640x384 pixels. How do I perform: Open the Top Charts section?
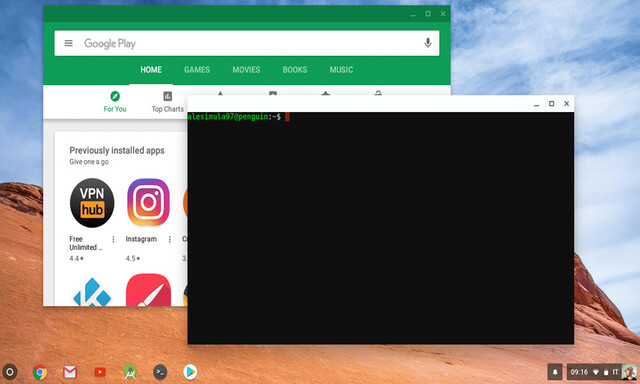[x=168, y=102]
